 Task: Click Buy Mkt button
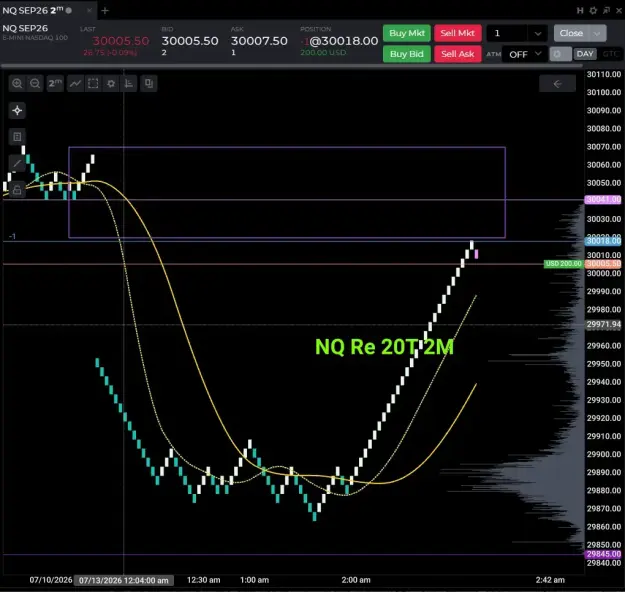point(407,33)
